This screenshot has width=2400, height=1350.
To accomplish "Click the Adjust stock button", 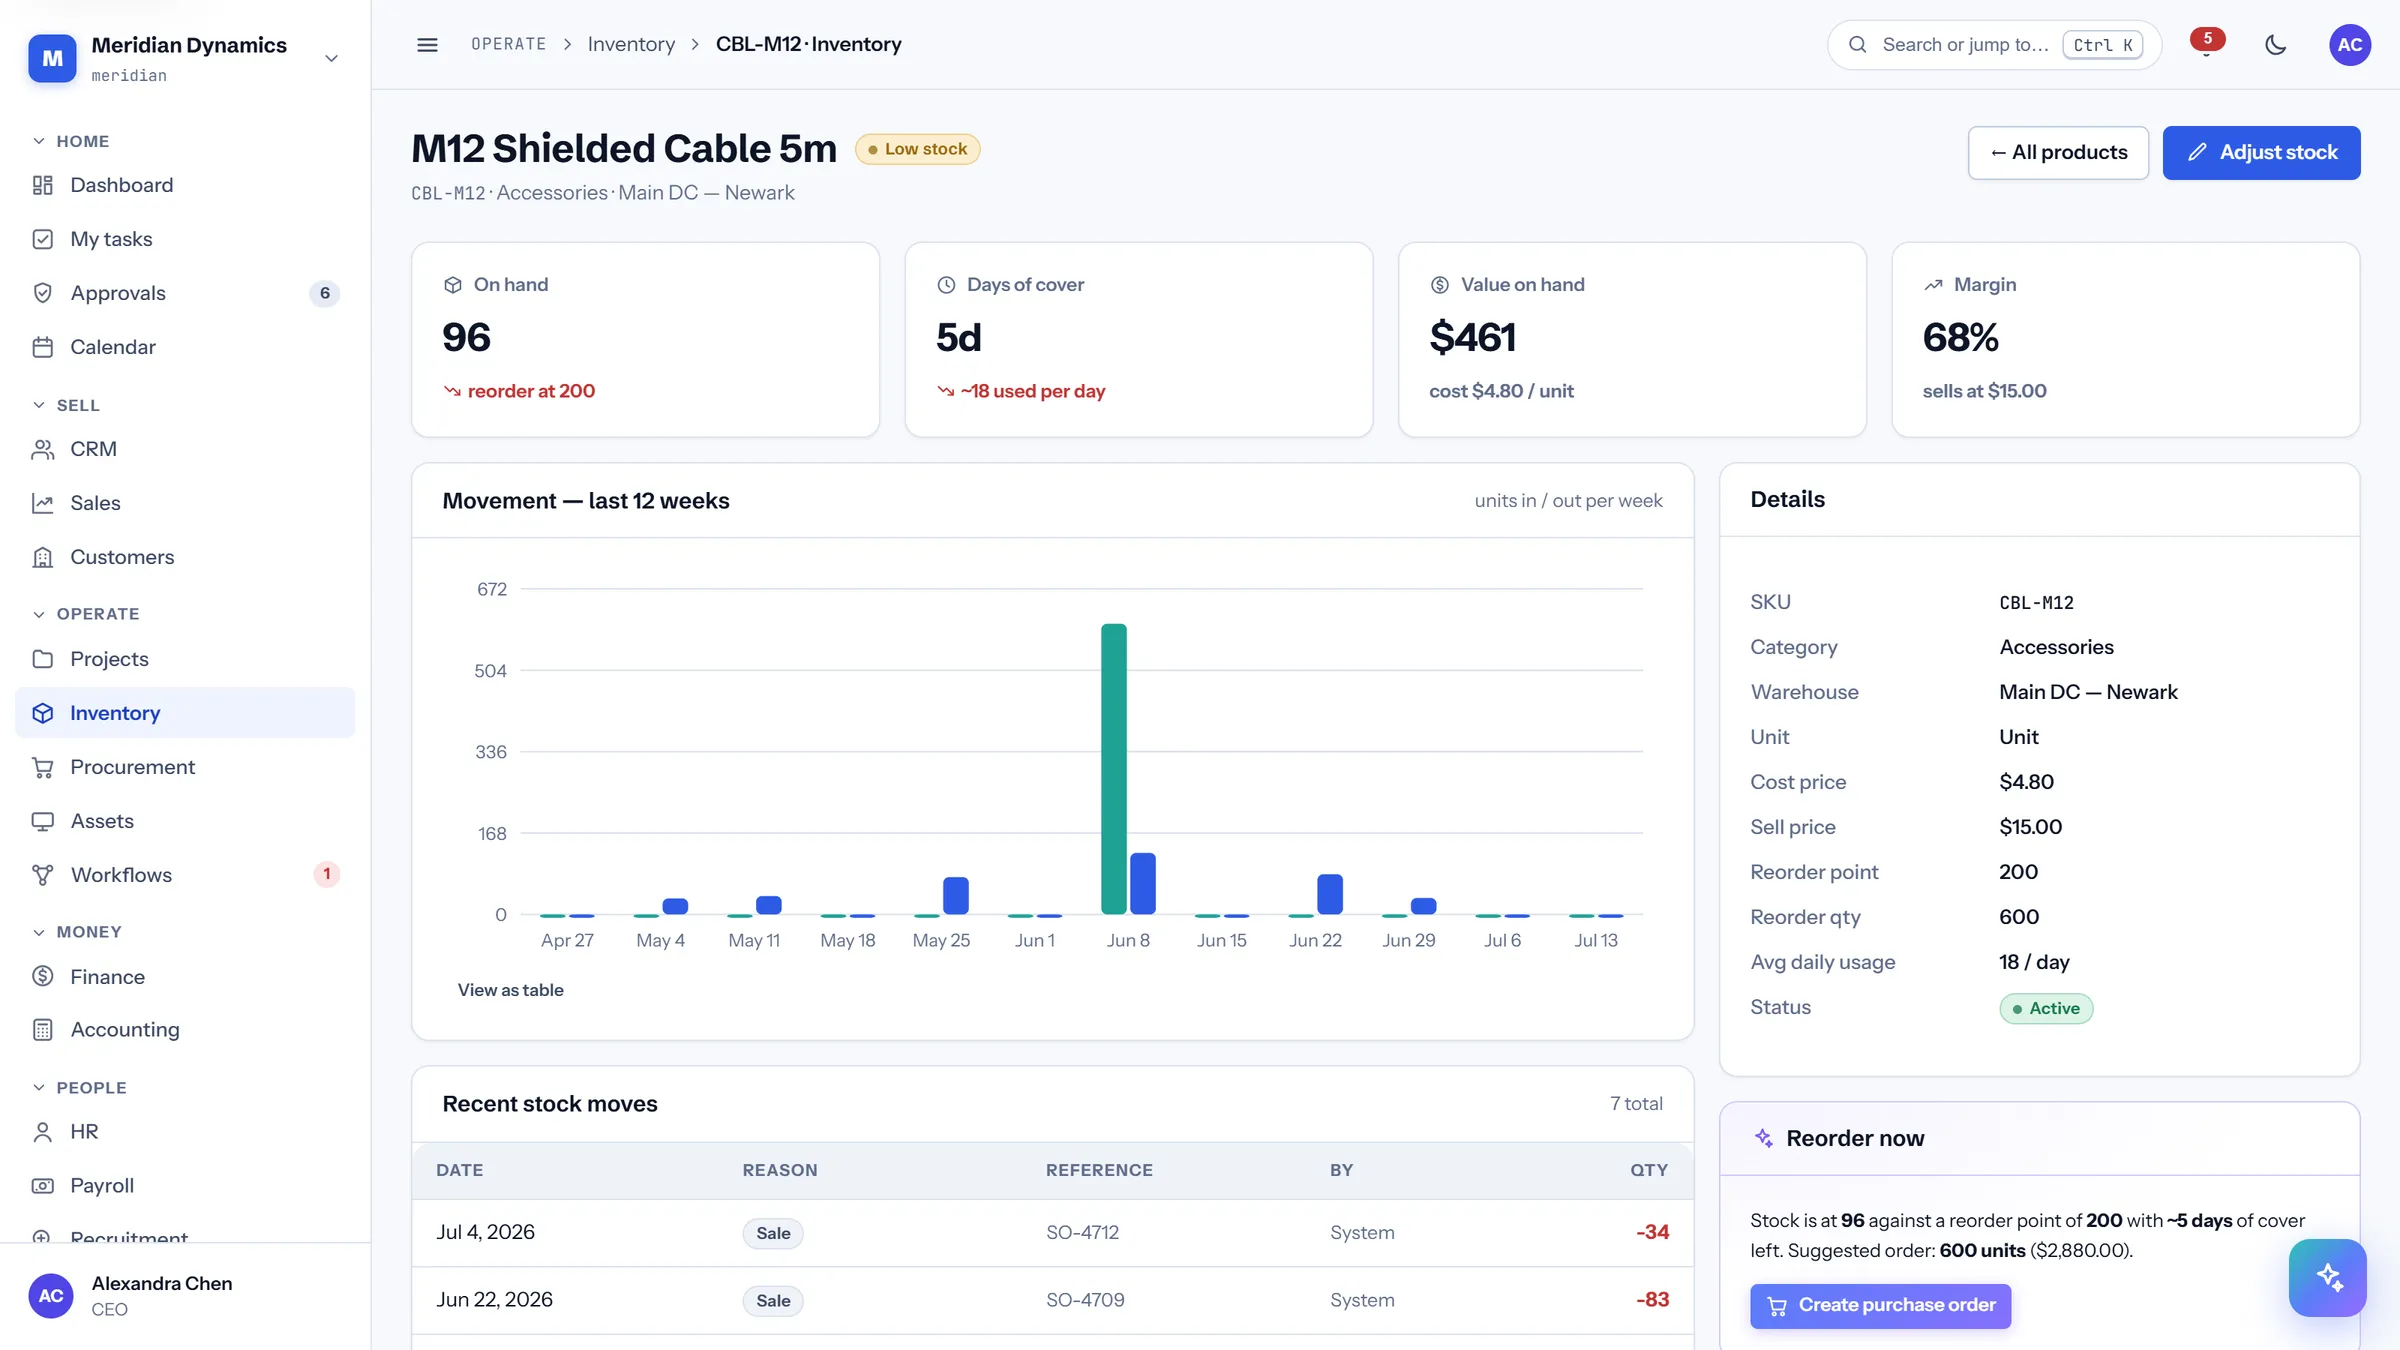I will pyautogui.click(x=2261, y=153).
